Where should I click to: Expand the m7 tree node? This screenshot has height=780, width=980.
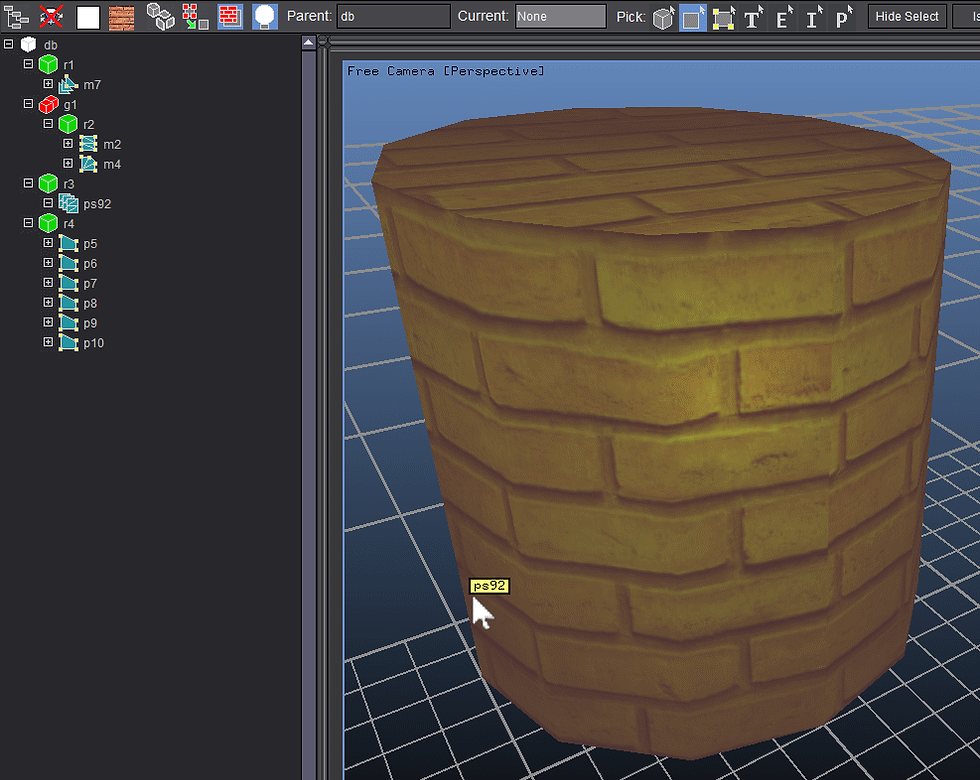(48, 84)
